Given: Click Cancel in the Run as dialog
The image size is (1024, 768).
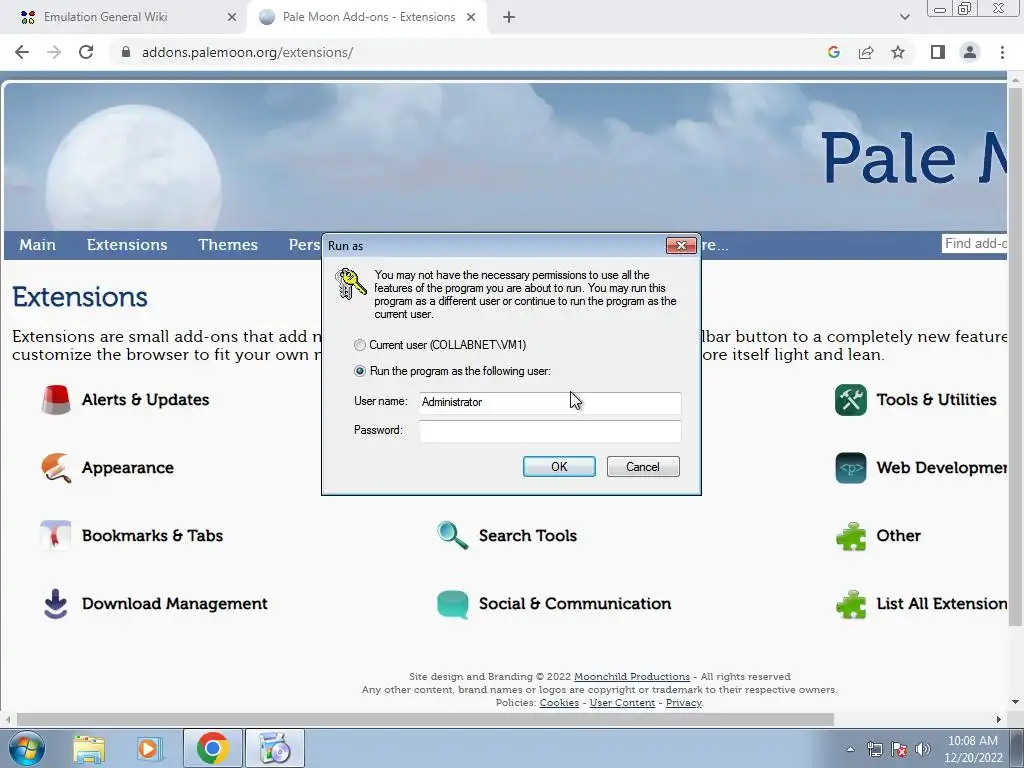Looking at the screenshot, I should (643, 466).
